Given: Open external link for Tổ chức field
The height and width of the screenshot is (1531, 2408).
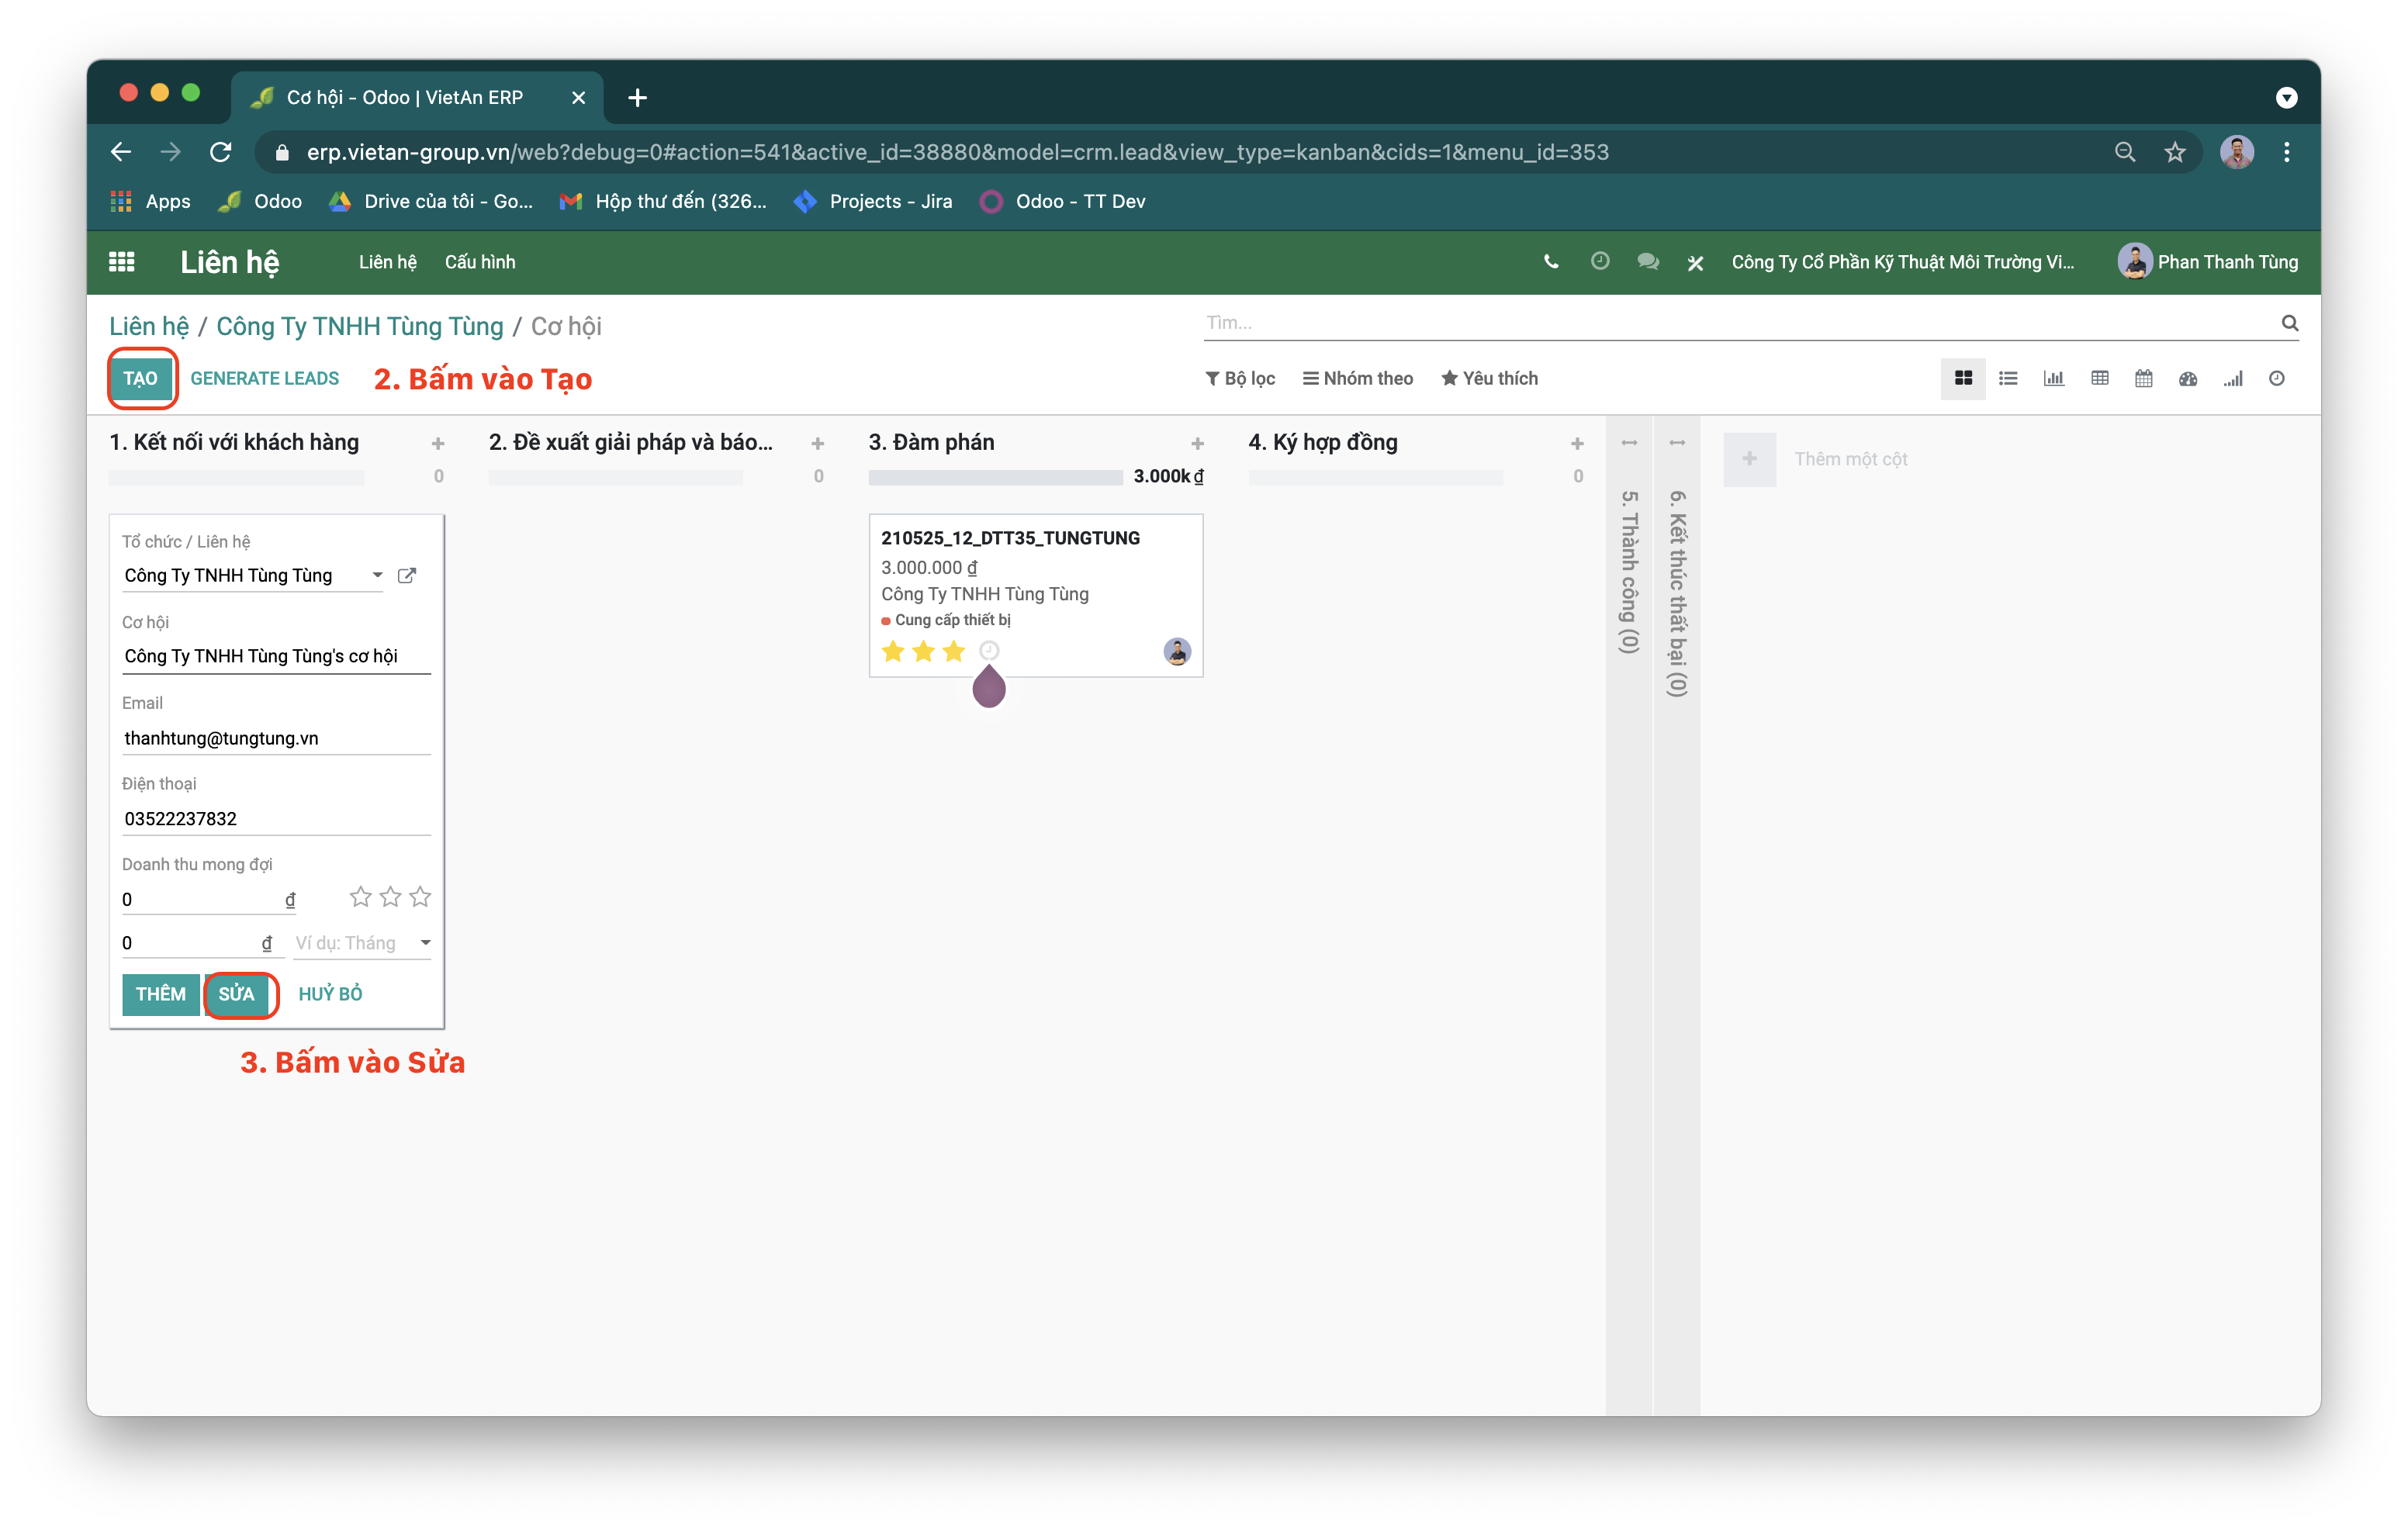Looking at the screenshot, I should tap(406, 575).
